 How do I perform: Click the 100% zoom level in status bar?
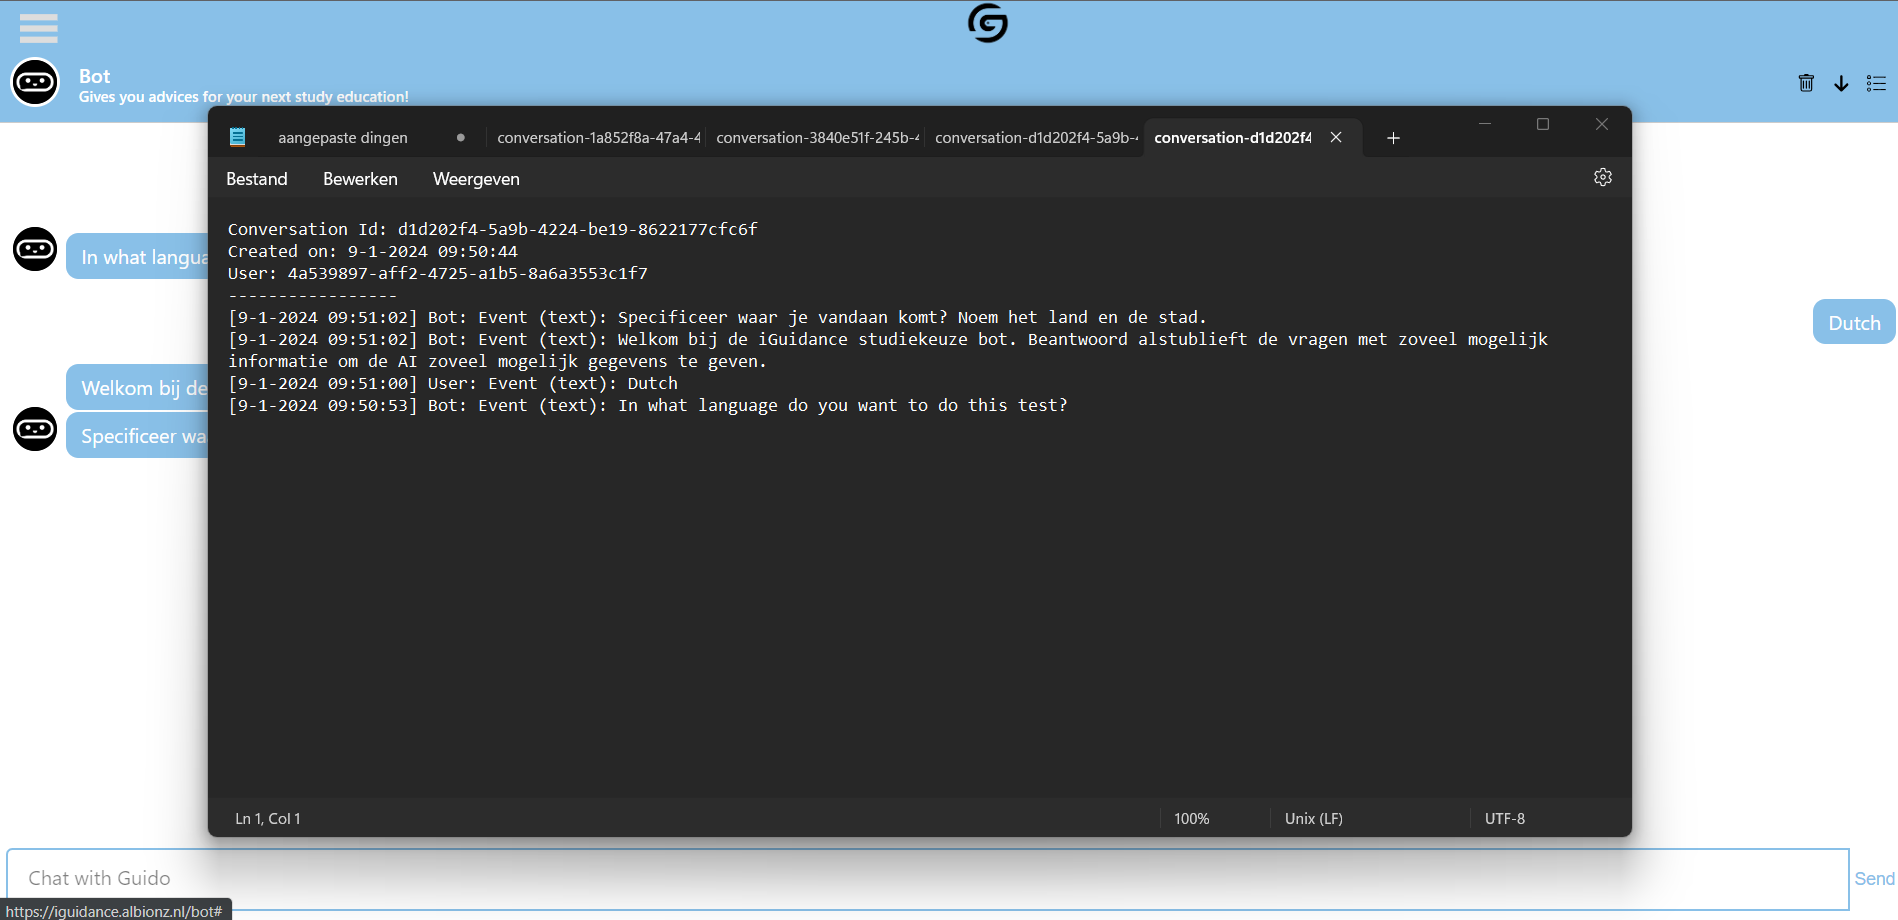click(1191, 818)
